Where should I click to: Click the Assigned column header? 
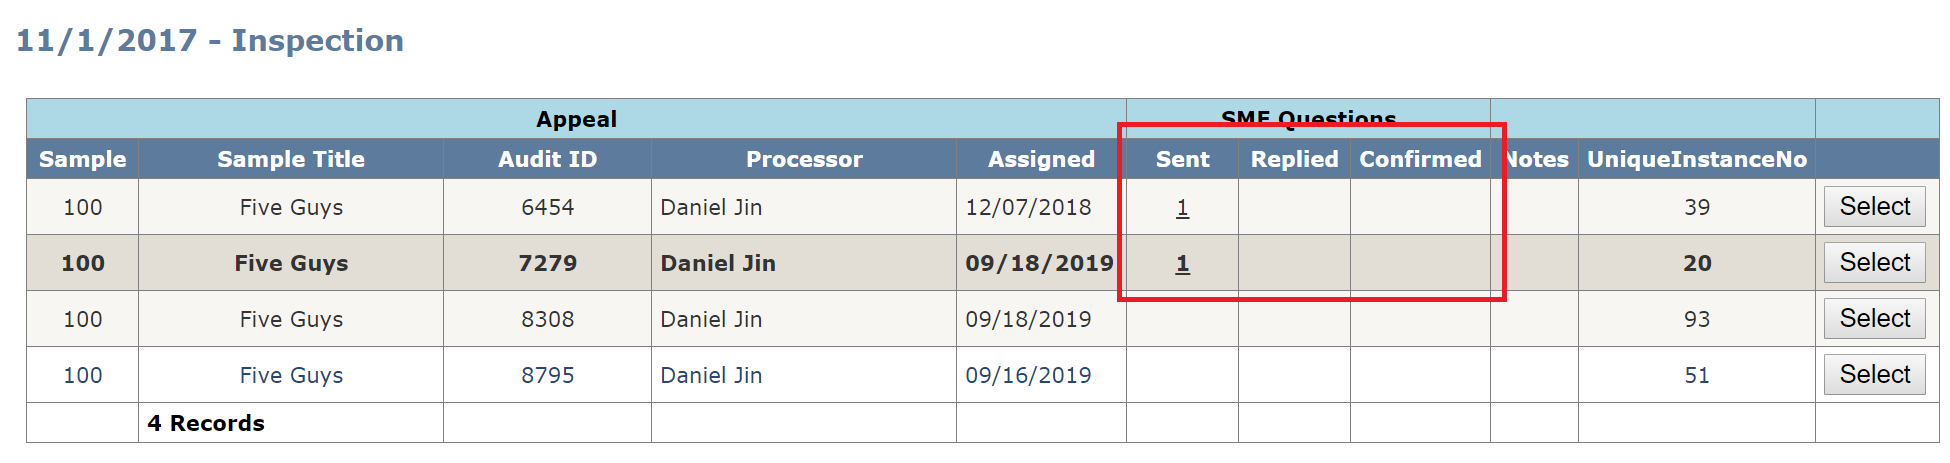click(1041, 159)
